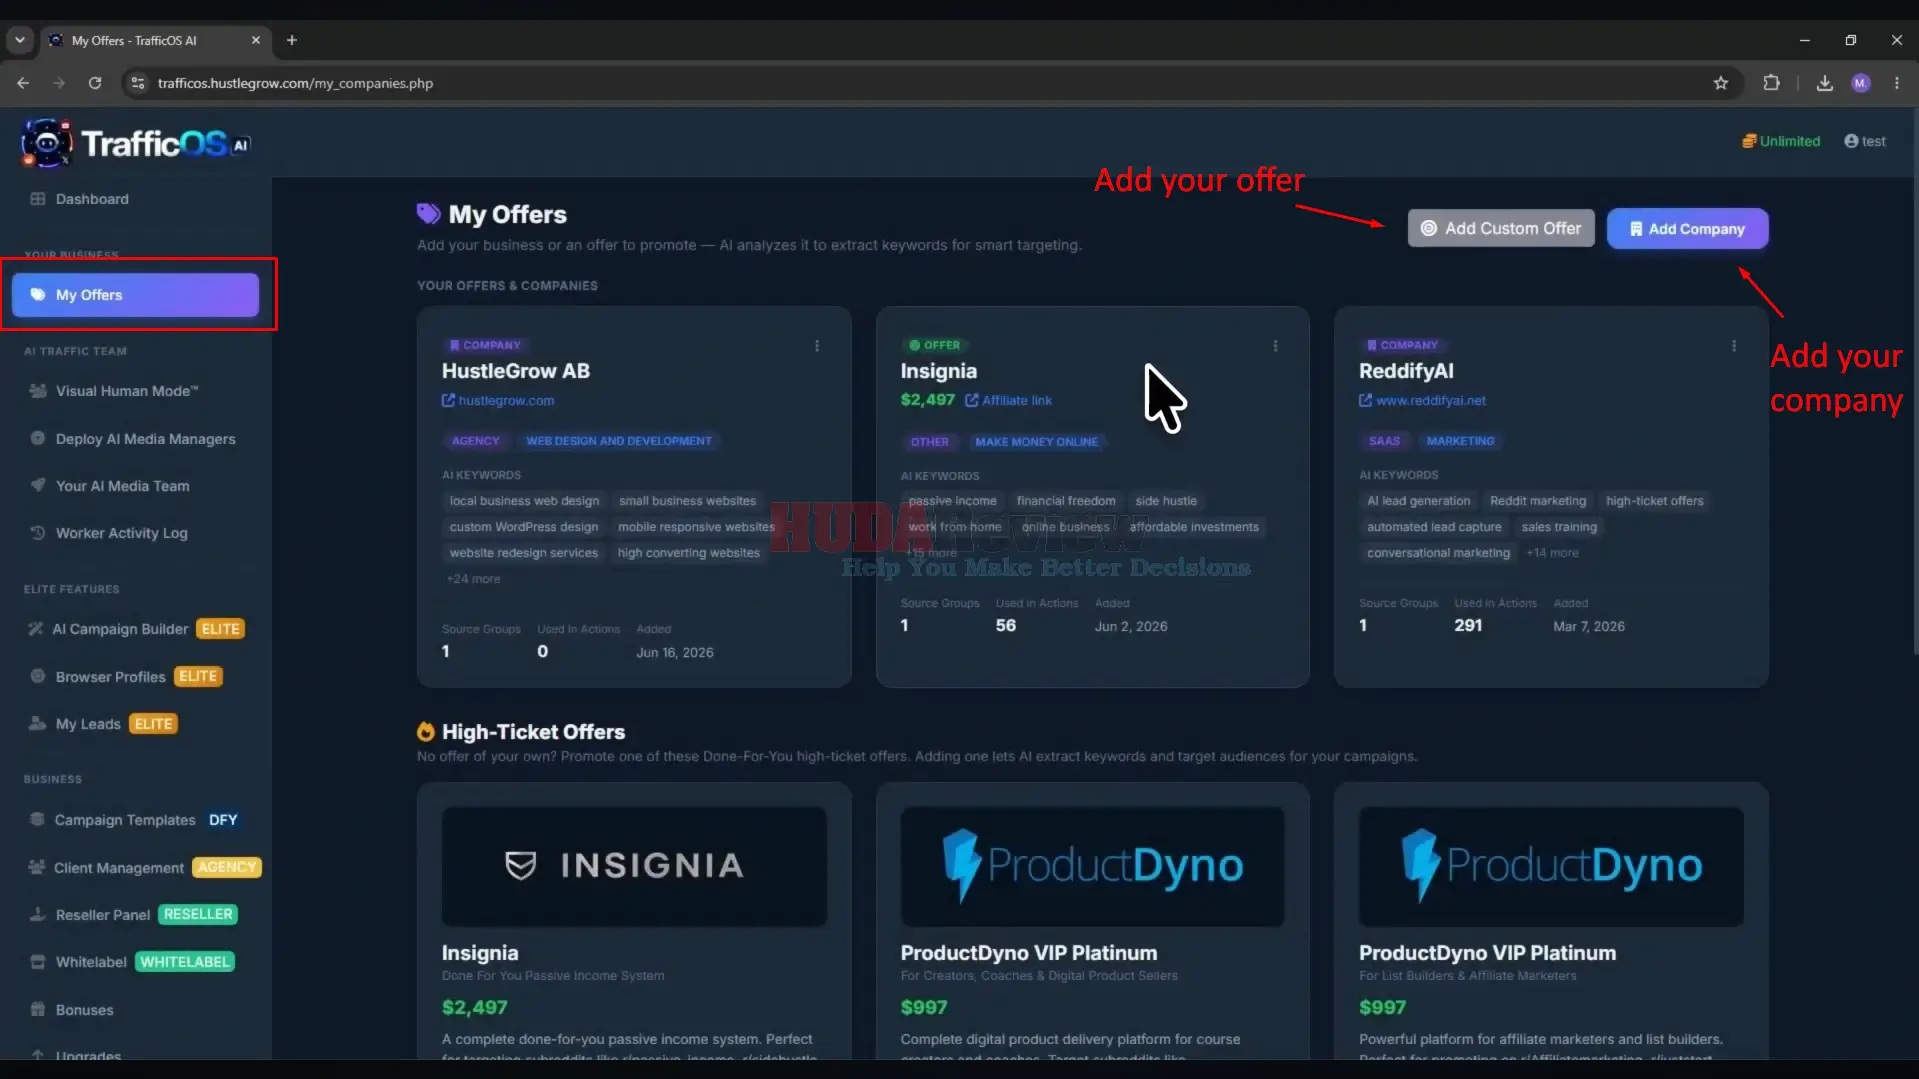Click Reseller Panel icon
This screenshot has height=1079, width=1919.
click(38, 914)
